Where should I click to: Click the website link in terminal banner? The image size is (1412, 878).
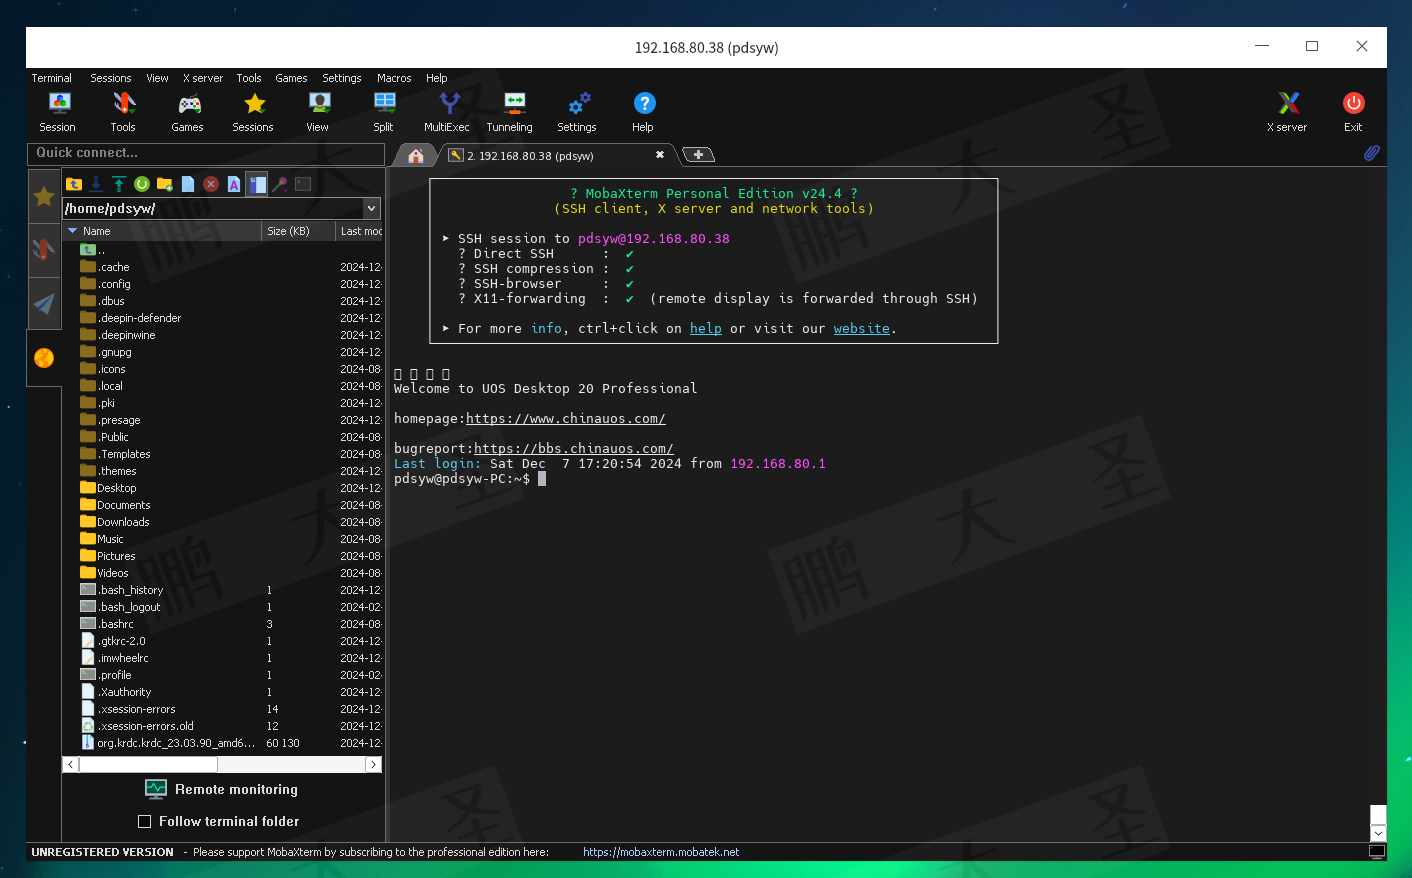[x=862, y=328]
